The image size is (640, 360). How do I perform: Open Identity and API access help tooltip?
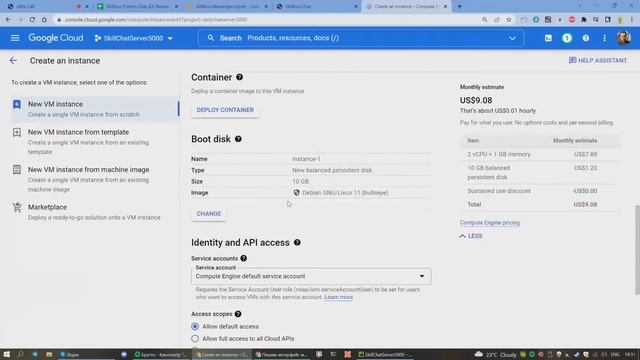pyautogui.click(x=297, y=242)
